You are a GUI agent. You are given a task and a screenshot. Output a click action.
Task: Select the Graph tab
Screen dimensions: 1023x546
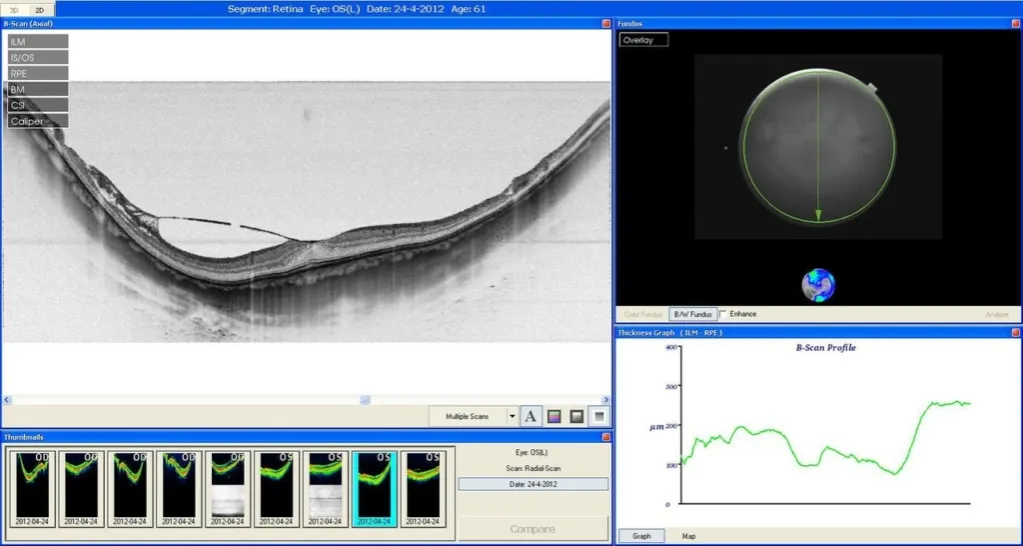[x=642, y=536]
